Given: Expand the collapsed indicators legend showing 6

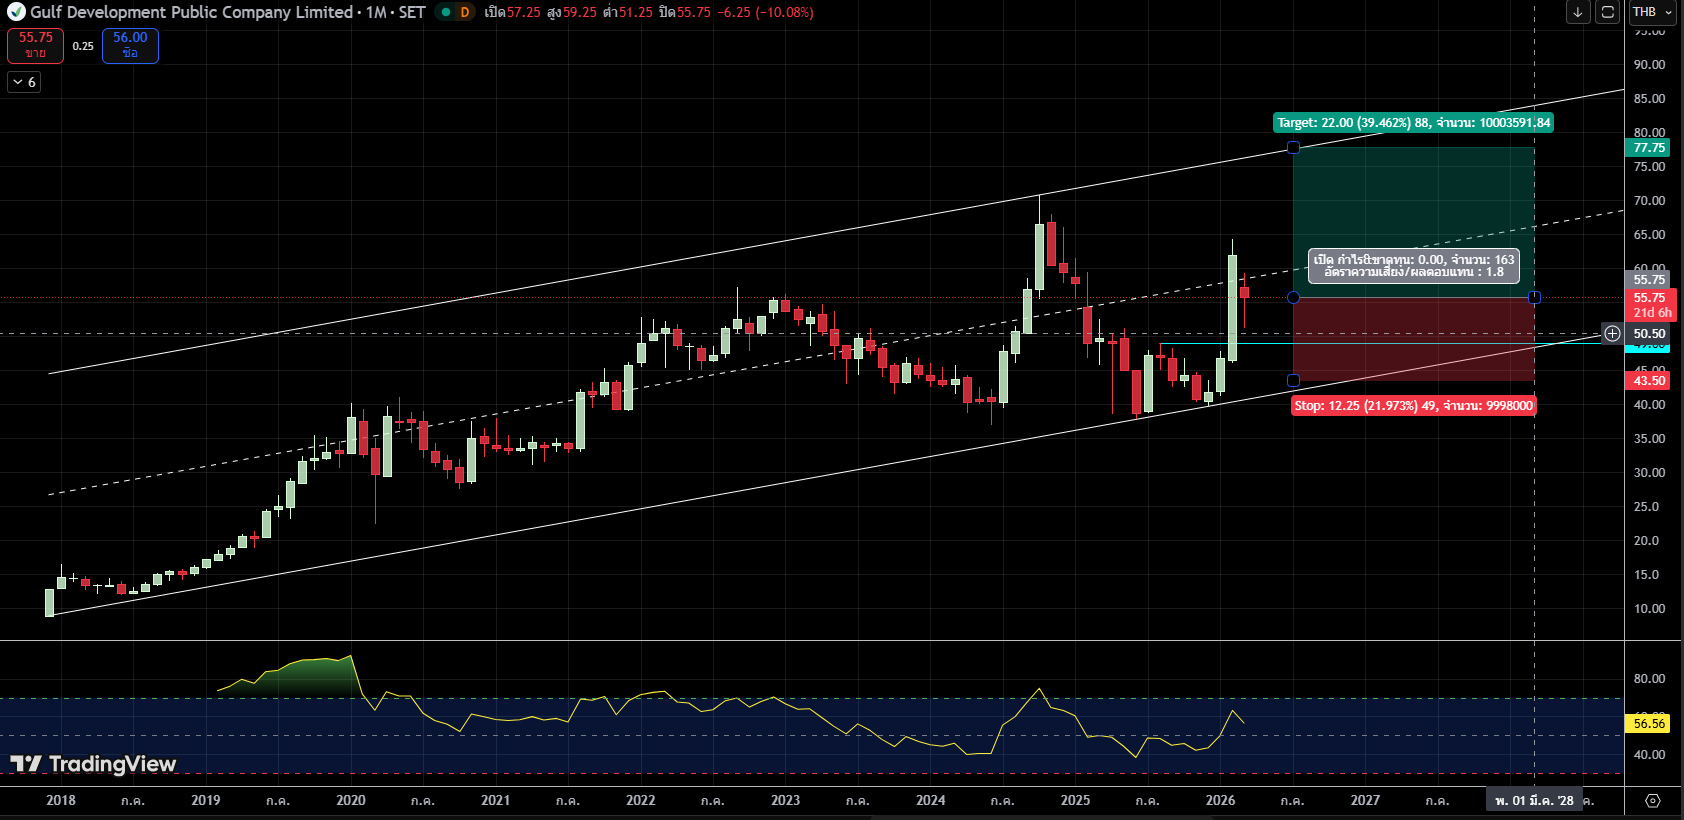Looking at the screenshot, I should tap(24, 82).
